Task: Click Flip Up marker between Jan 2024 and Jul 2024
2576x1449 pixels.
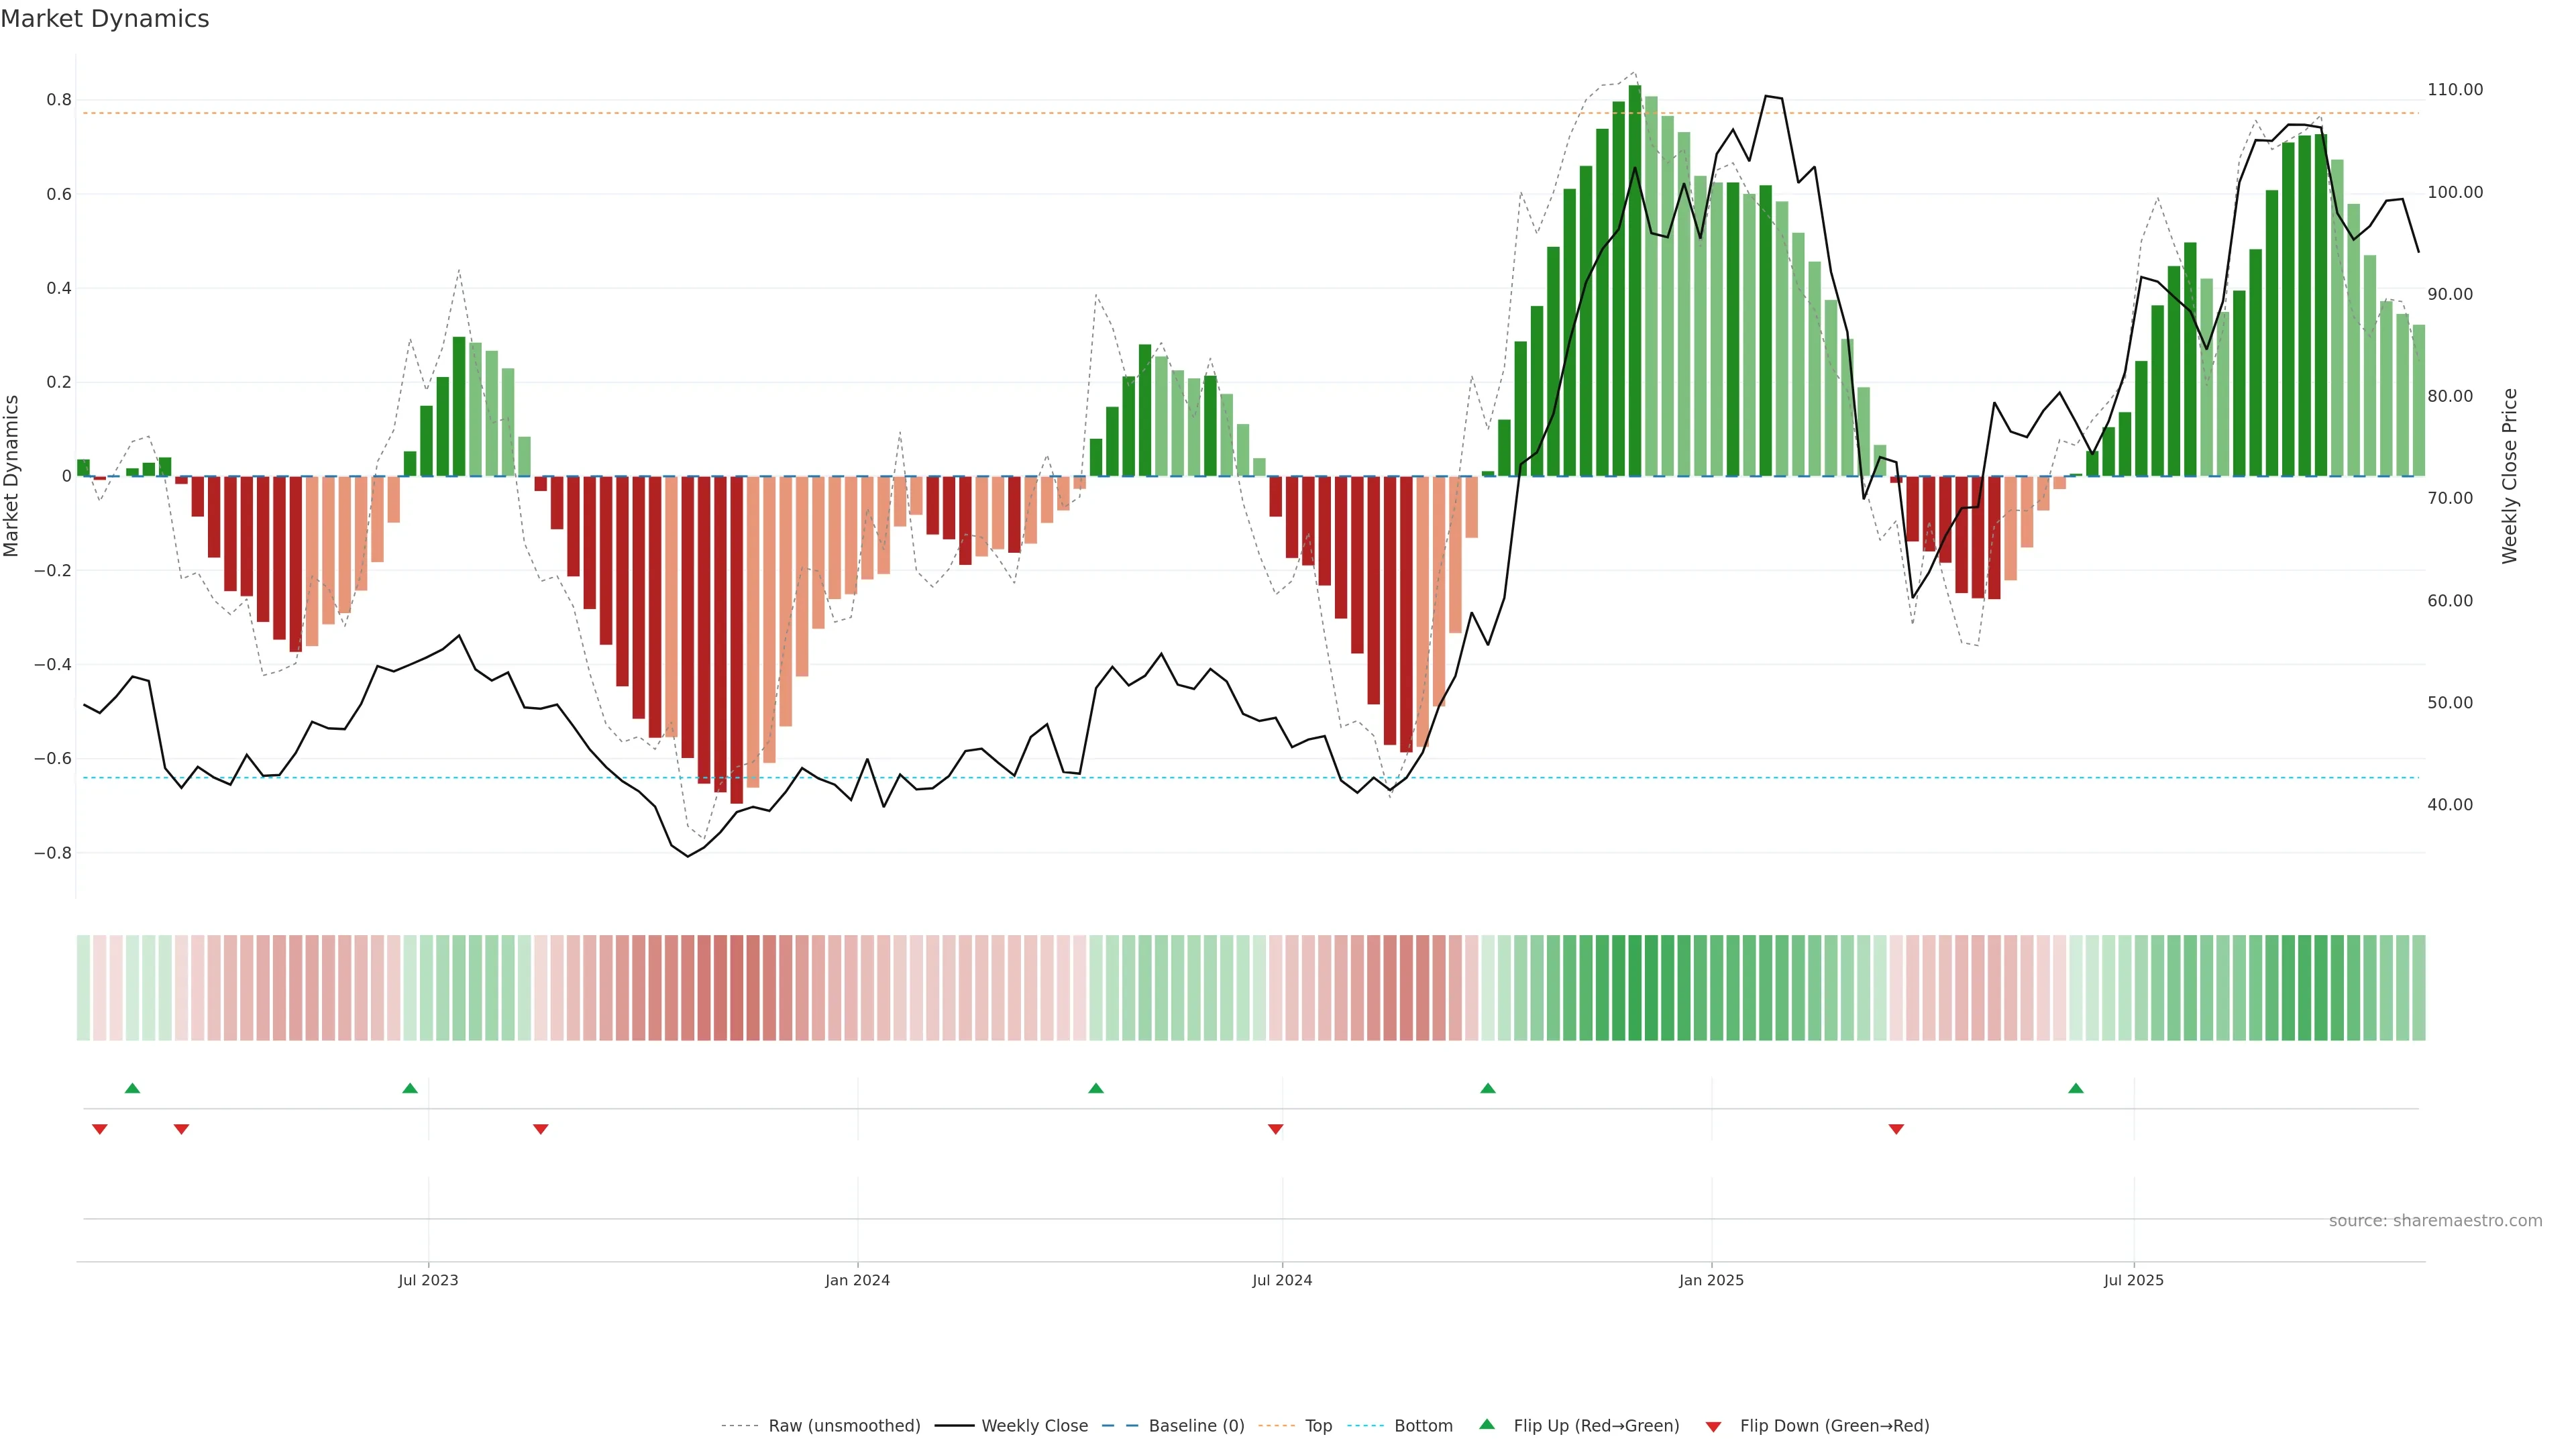Action: pyautogui.click(x=1096, y=1088)
